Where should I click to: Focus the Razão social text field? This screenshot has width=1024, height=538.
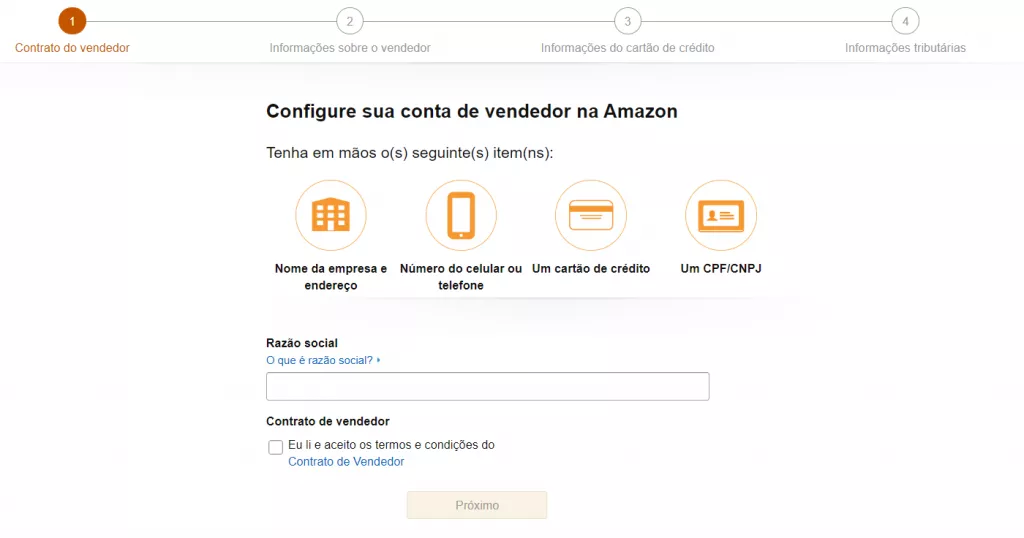click(x=488, y=387)
